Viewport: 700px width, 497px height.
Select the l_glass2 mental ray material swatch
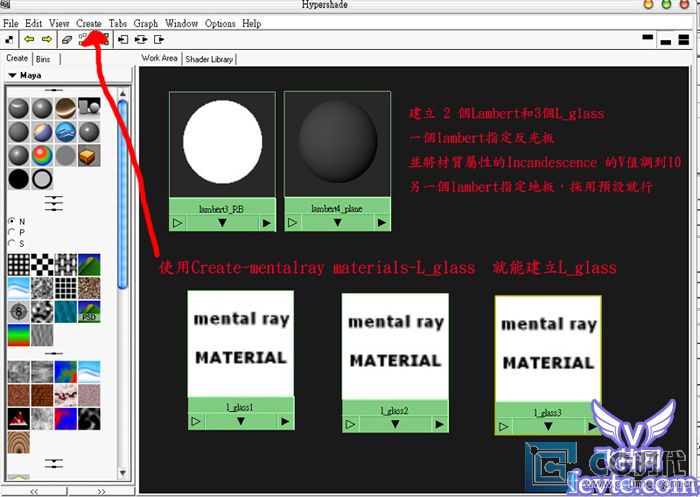click(395, 346)
